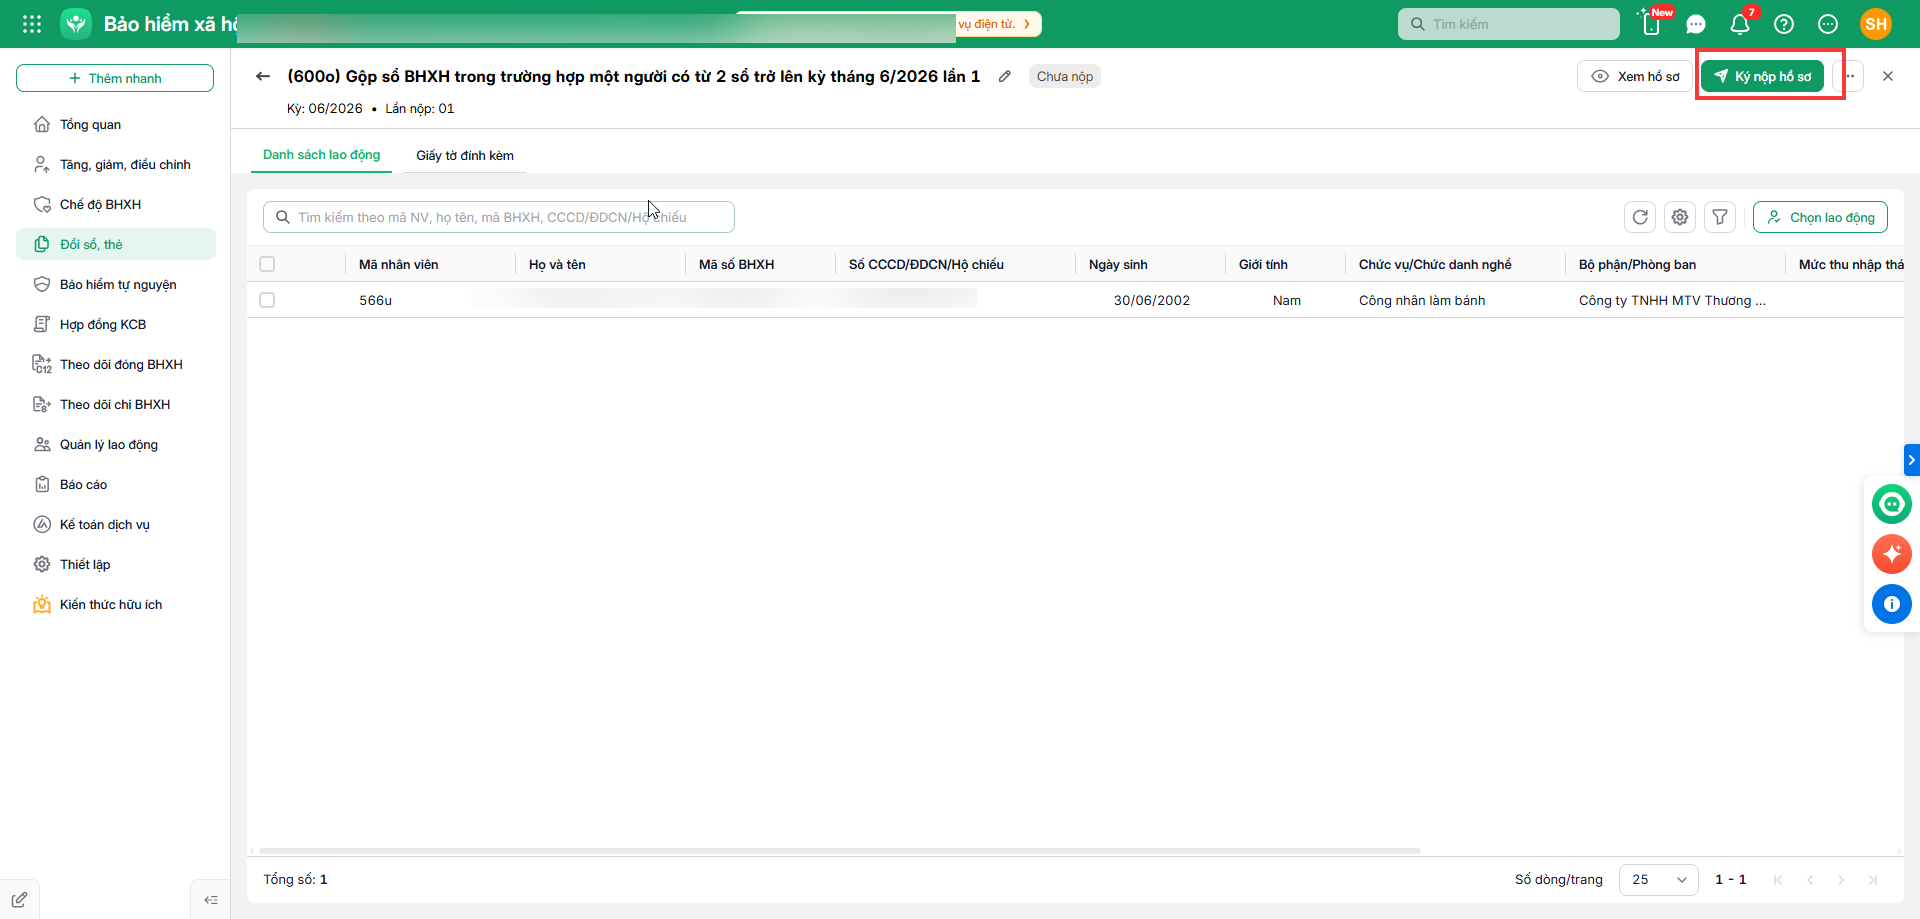The width and height of the screenshot is (1920, 919).
Task: Open Kế toán dịch vụ menu
Action: coord(116,524)
